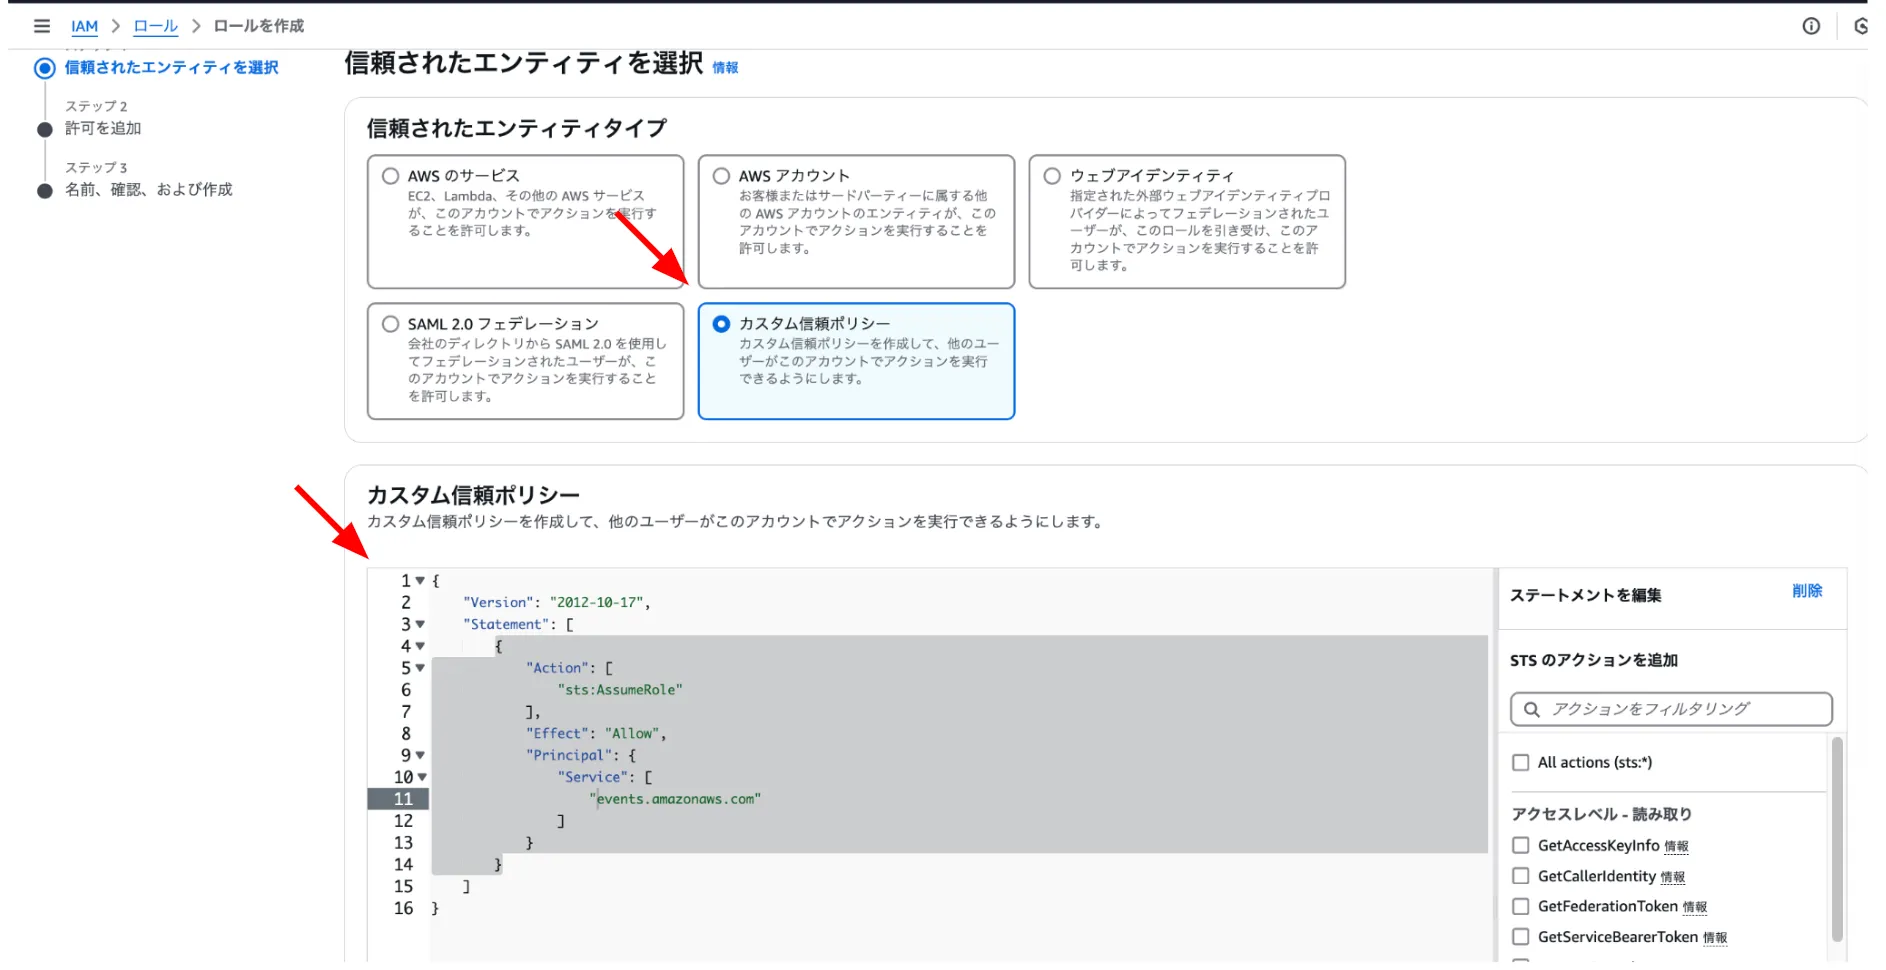Viewport: 1886px width, 970px height.
Task: Collapse the code fold arrow on line 1
Action: [420, 581]
